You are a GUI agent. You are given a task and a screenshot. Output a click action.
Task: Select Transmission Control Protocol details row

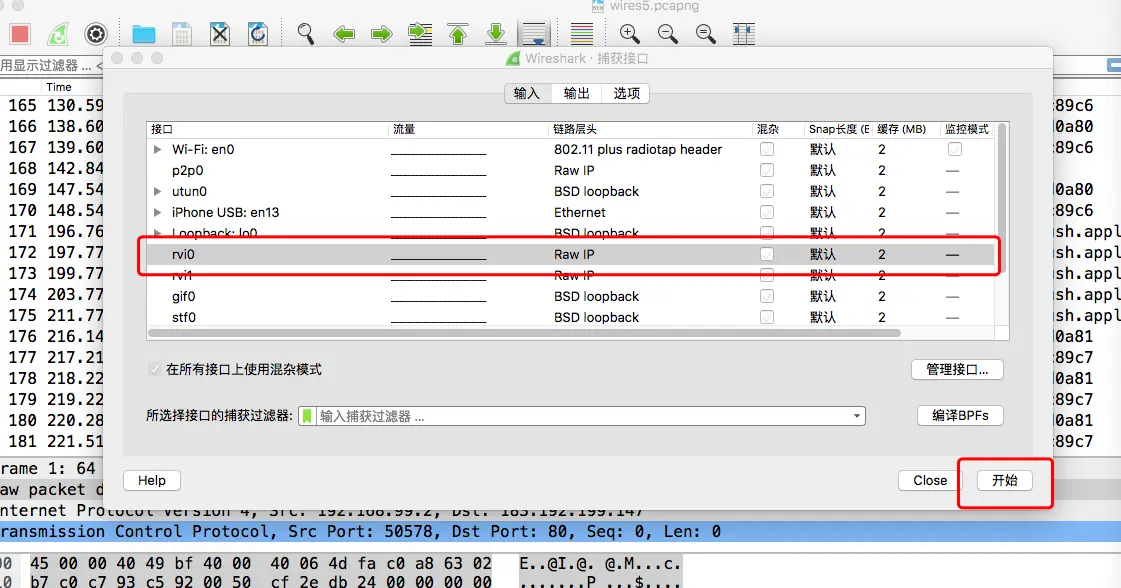[x=560, y=531]
